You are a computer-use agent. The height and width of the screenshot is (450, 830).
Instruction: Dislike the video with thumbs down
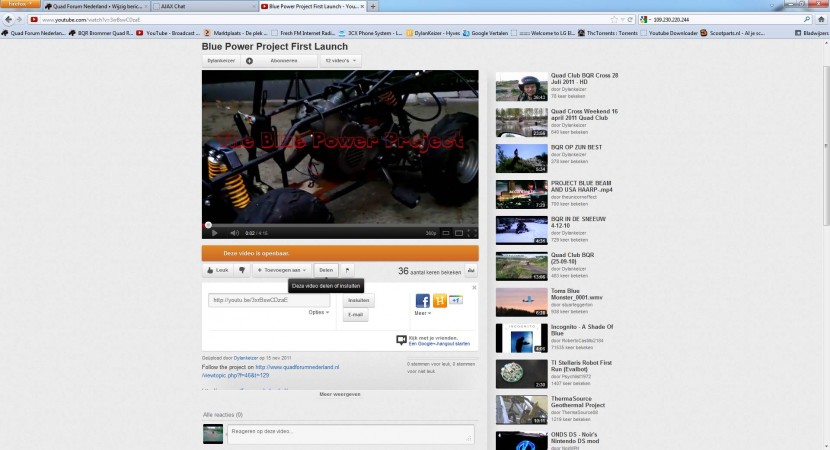pos(241,270)
